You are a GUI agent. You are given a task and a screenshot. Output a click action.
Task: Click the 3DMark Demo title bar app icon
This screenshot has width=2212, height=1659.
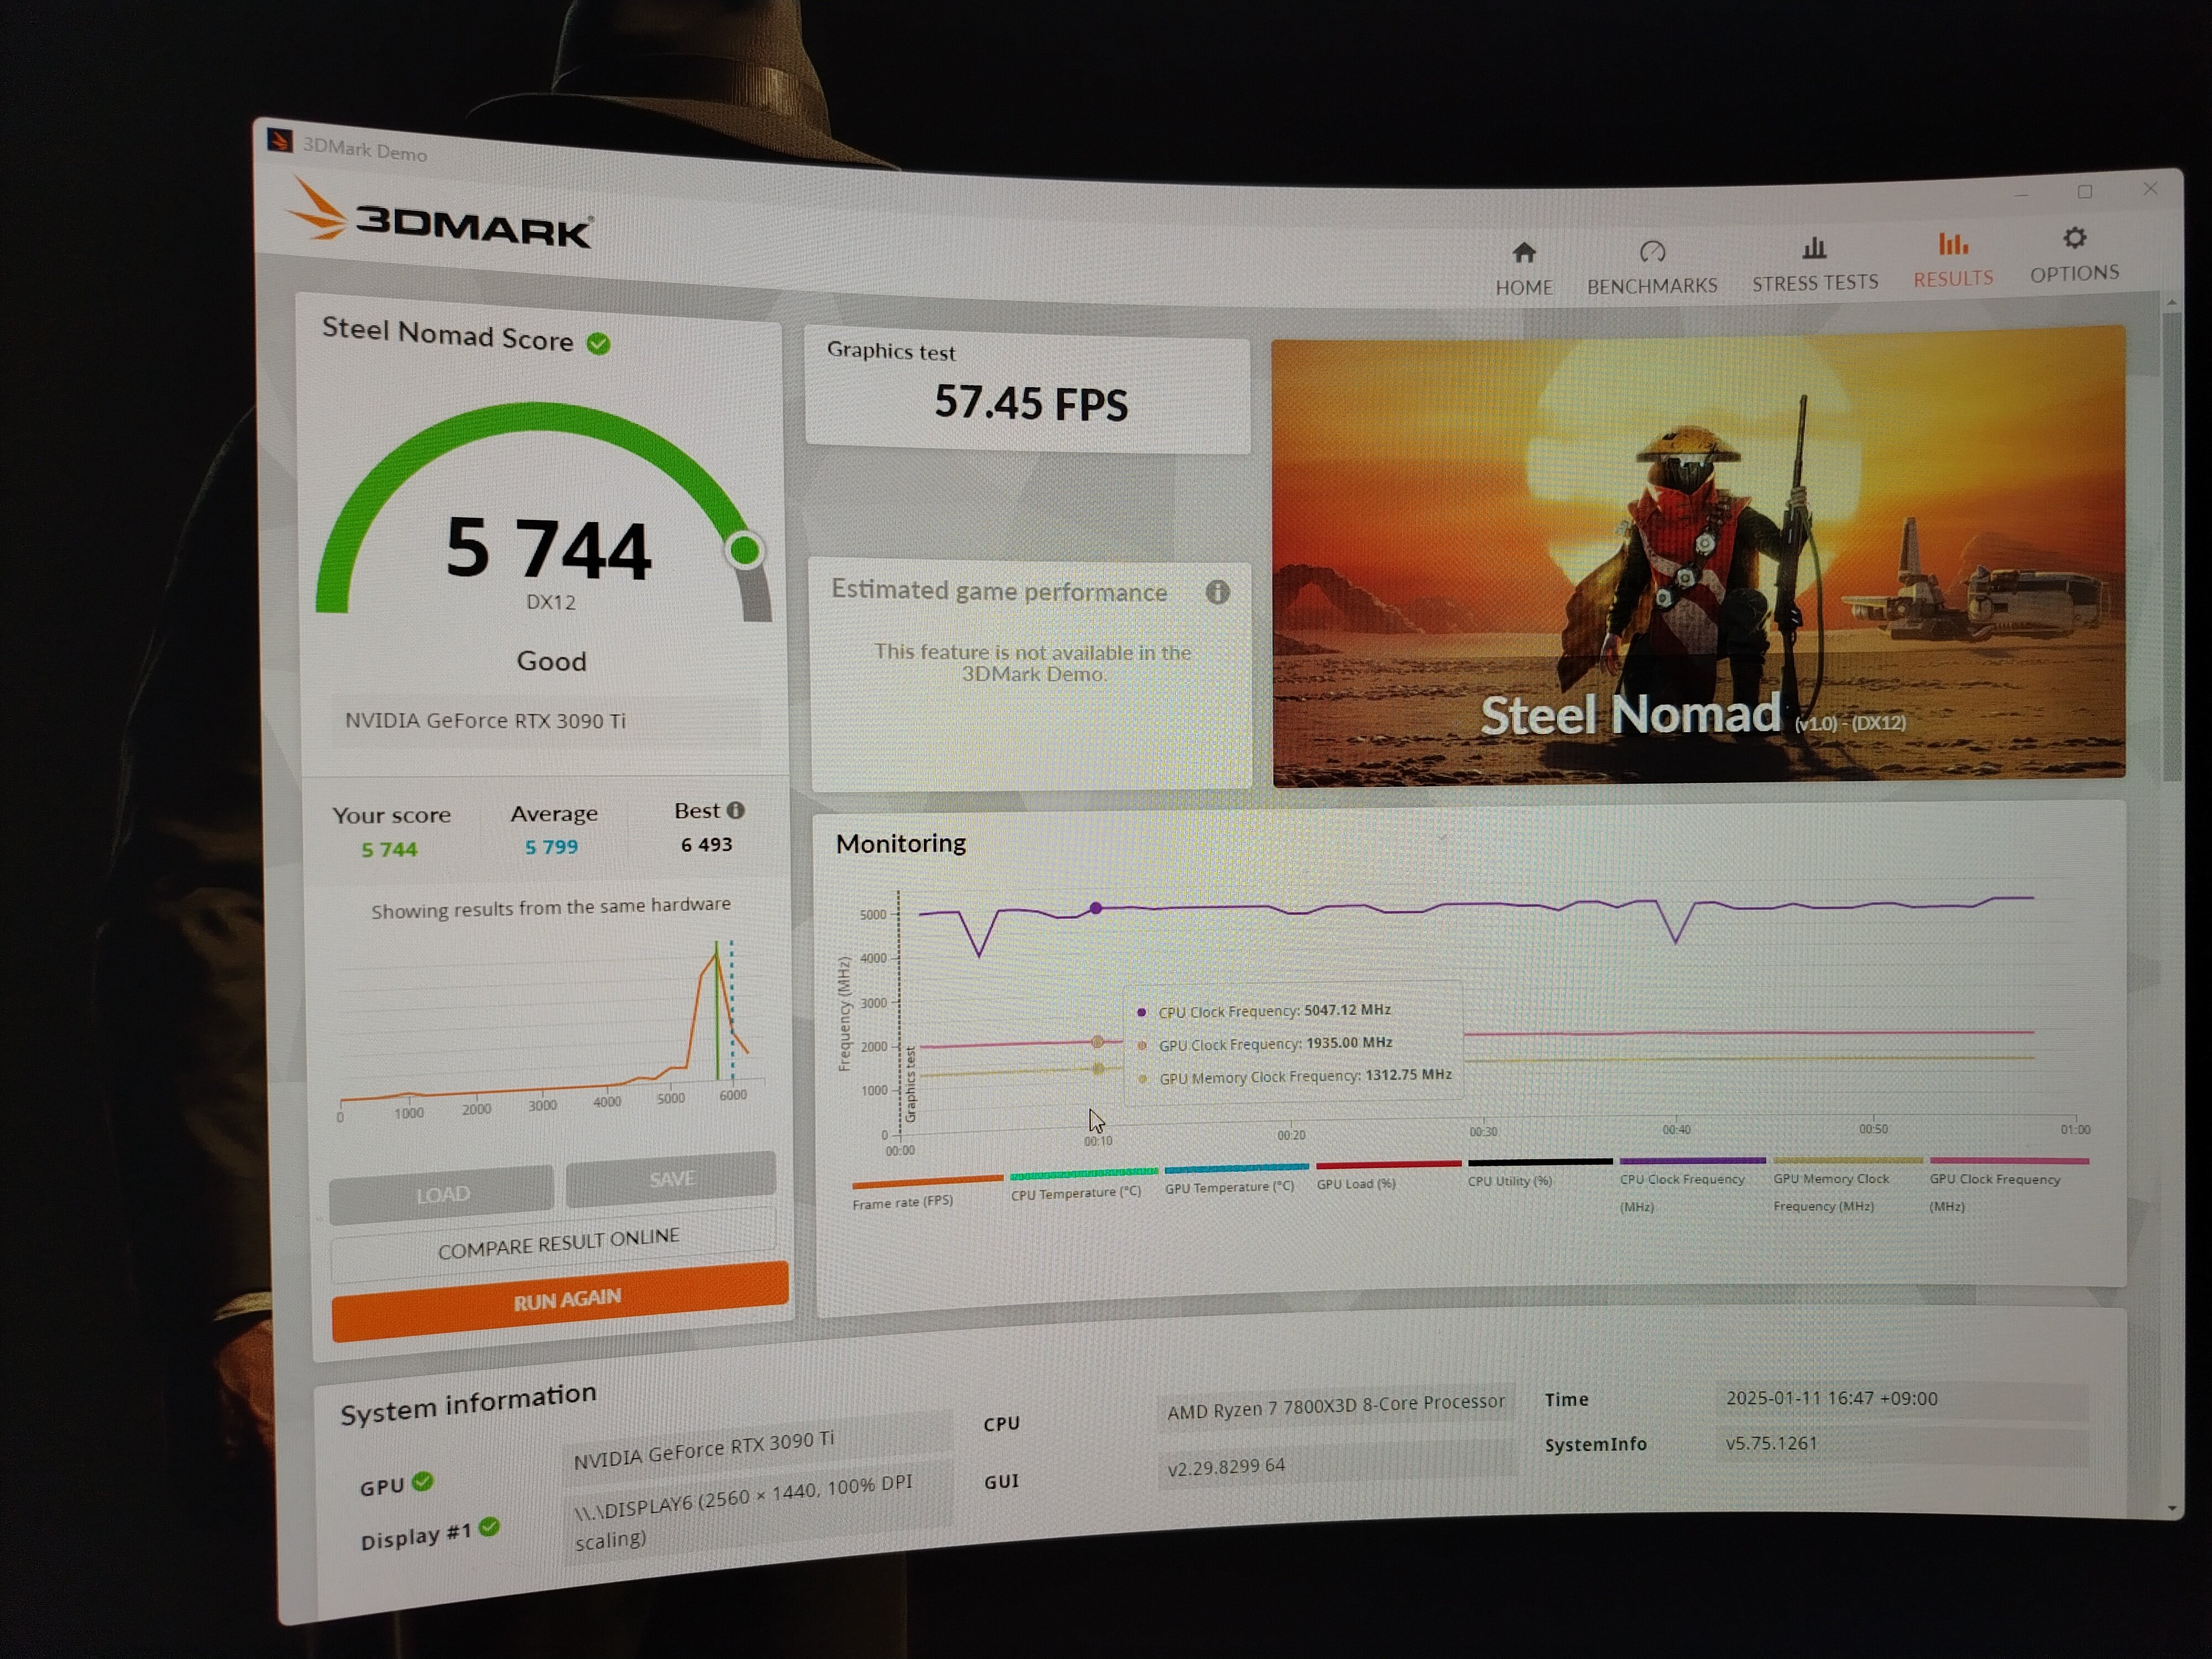[280, 141]
